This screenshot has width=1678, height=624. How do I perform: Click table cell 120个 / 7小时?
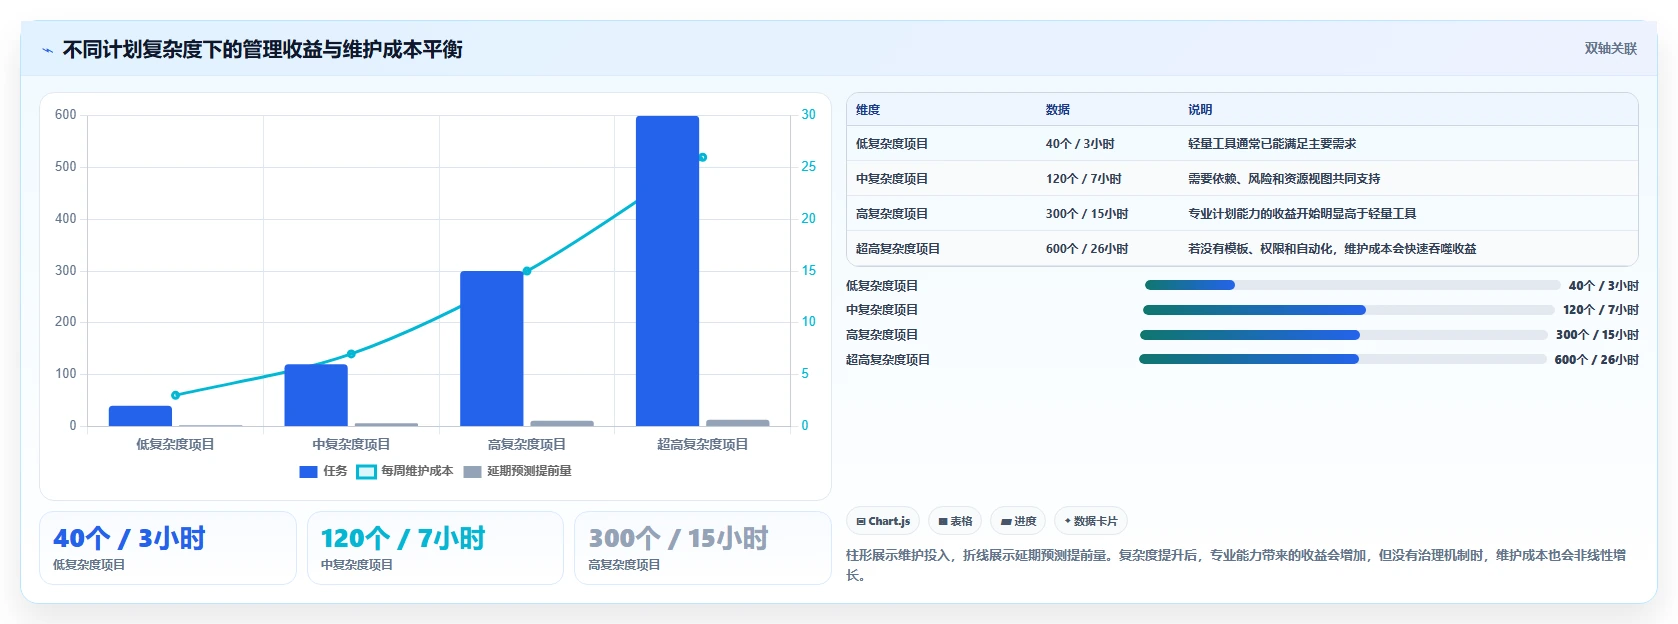1084,179
